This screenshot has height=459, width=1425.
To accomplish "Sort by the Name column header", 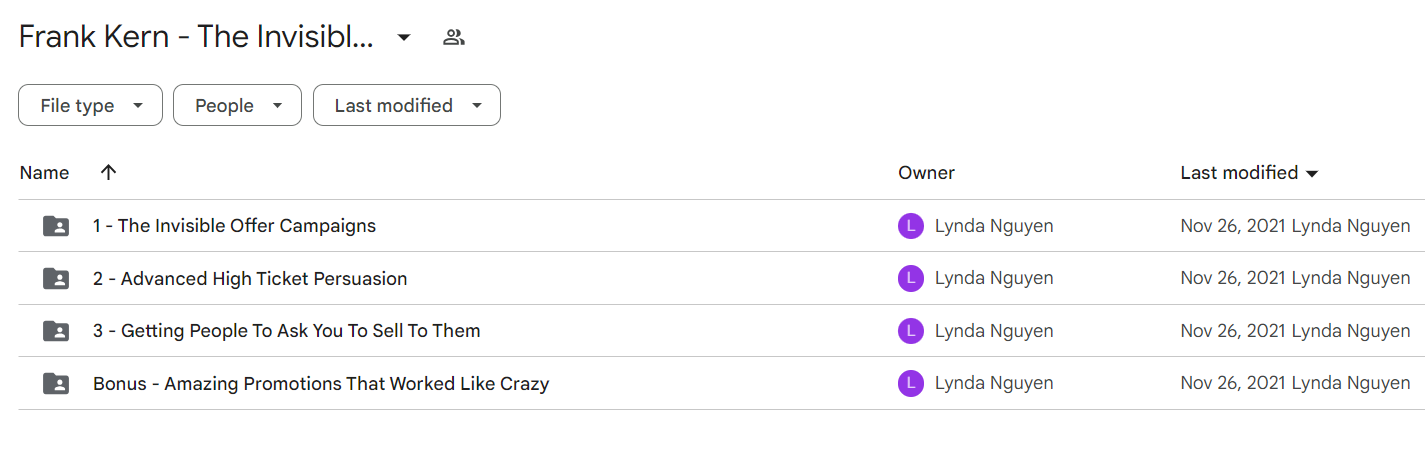I will pos(45,172).
